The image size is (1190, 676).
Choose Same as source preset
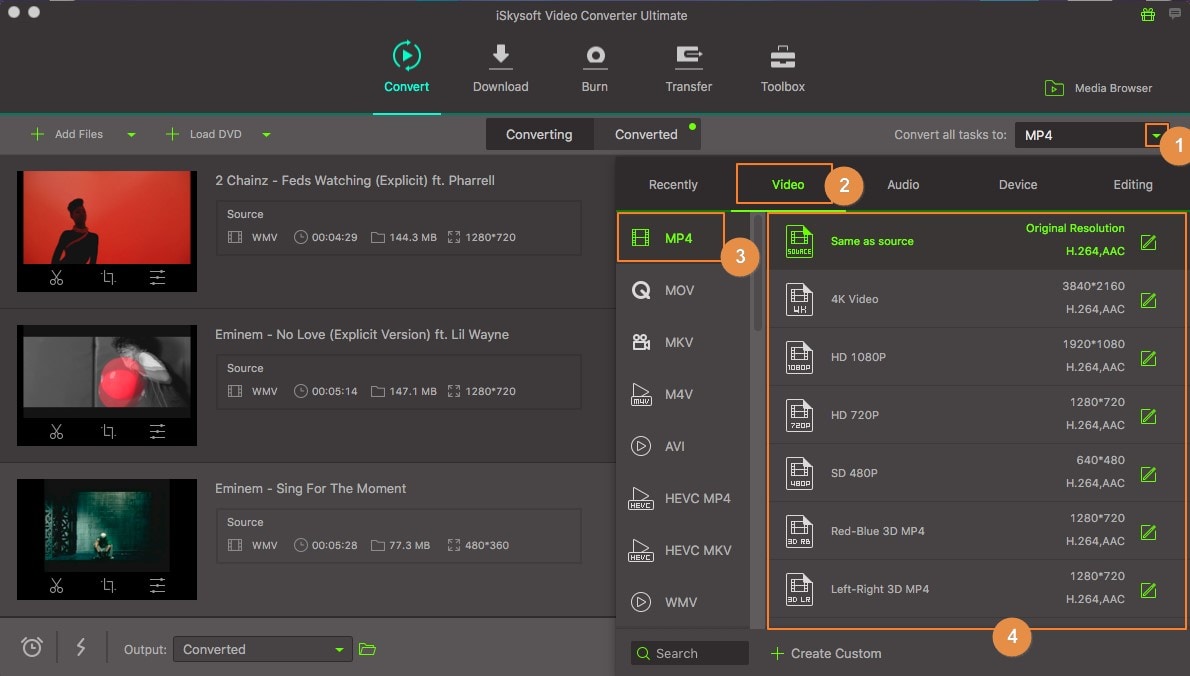tap(976, 241)
